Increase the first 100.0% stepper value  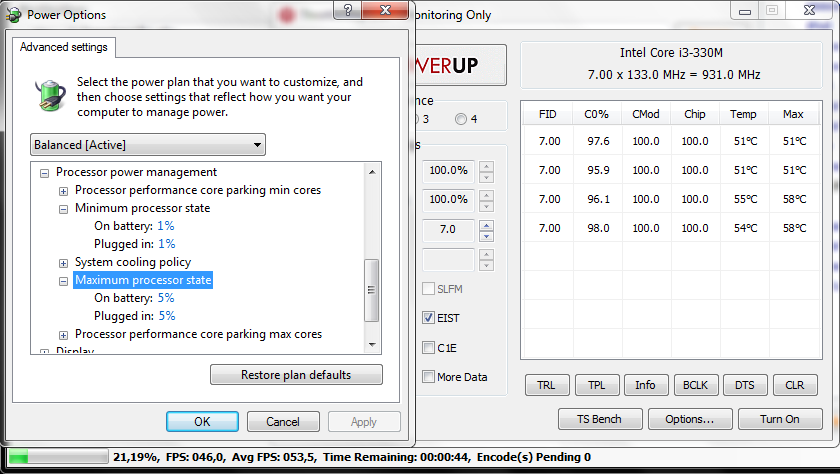point(486,166)
